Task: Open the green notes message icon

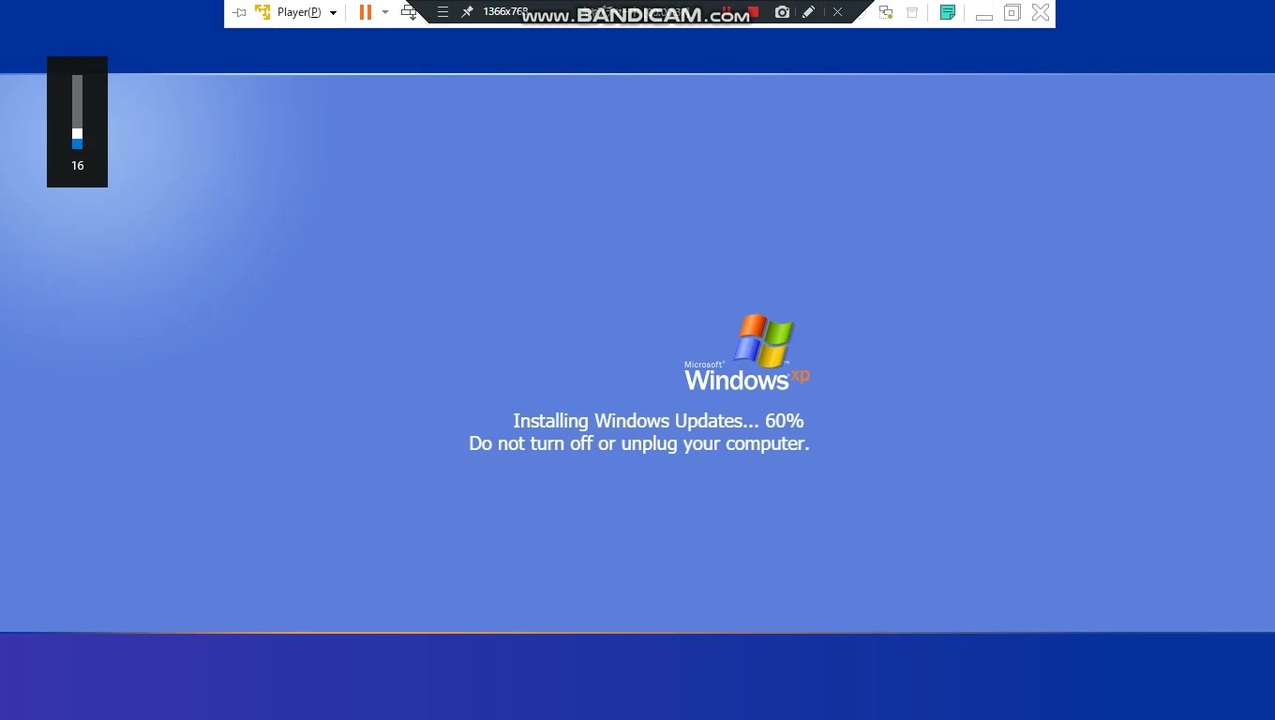Action: pos(947,12)
